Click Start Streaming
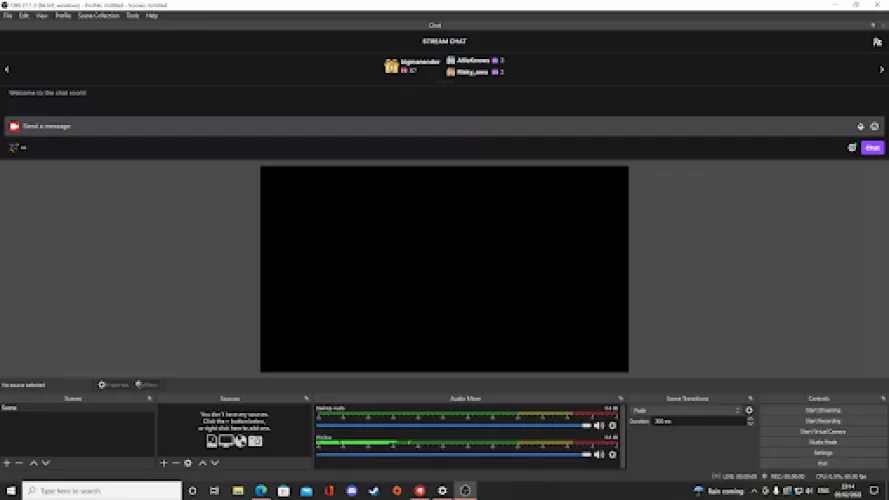 823,410
